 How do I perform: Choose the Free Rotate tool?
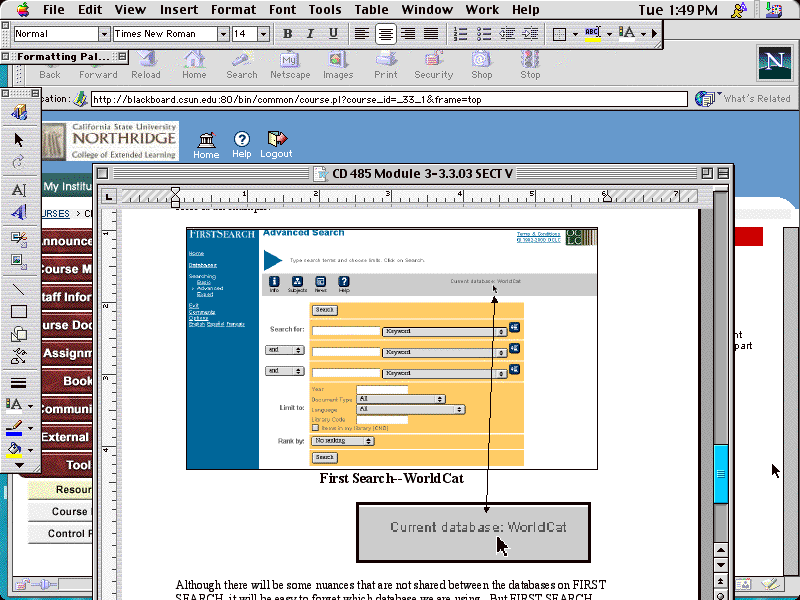point(19,162)
